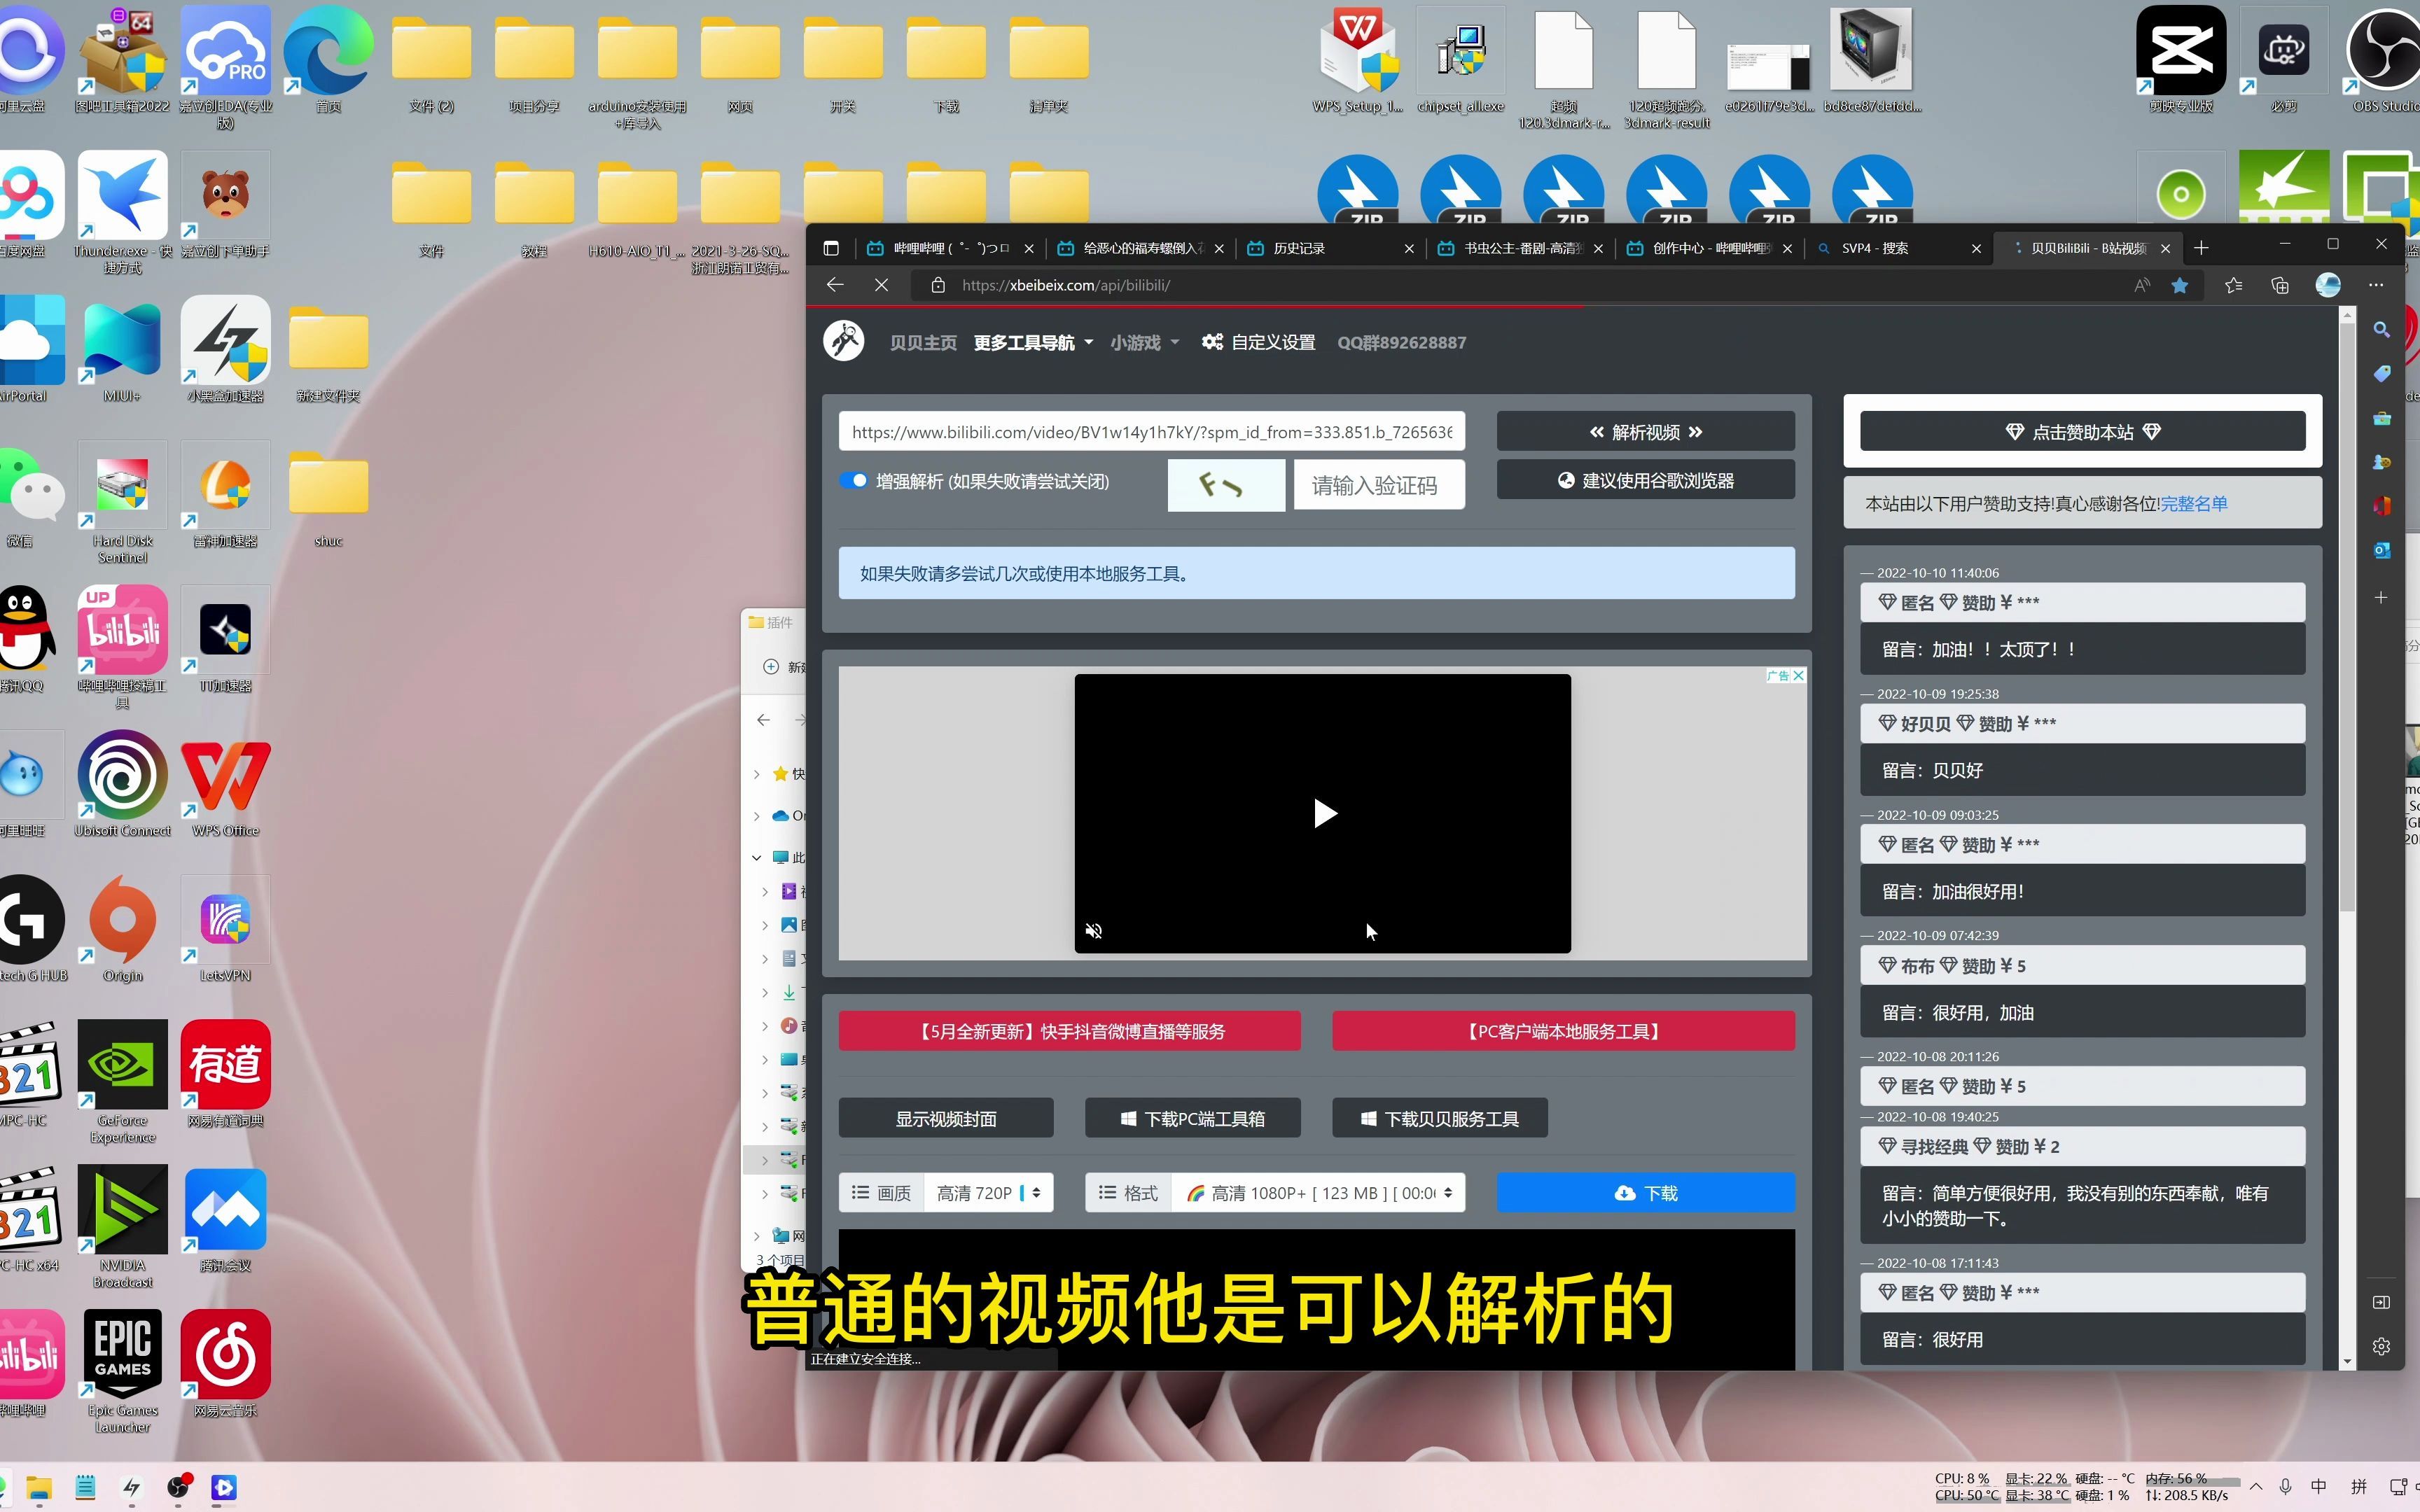This screenshot has height=1512, width=2420.
Task: Open the 完整名单 link
Action: [x=2194, y=504]
